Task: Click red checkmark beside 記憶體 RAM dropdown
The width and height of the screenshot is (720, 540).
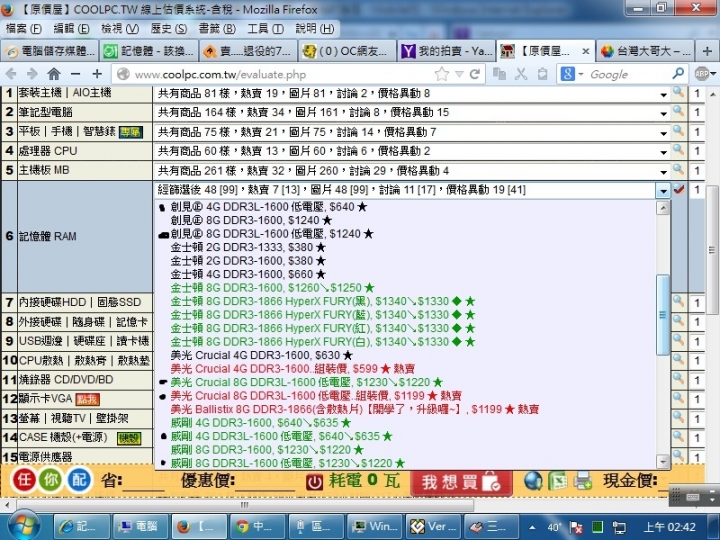Action: pos(679,189)
